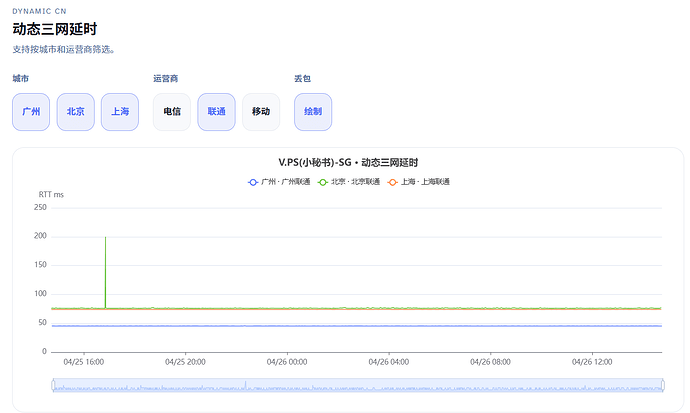Click the 04/26 12:00 axis label
This screenshot has height=413, width=690.
[592, 362]
